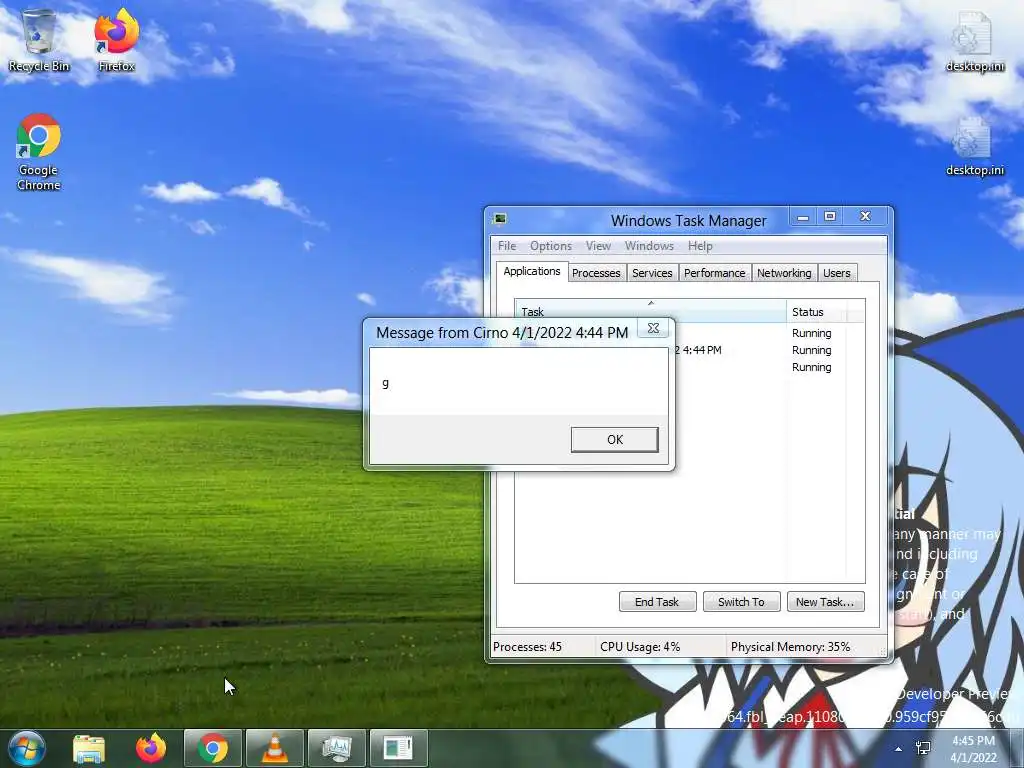The width and height of the screenshot is (1024, 768).
Task: Open the taskbar clock and date
Action: coord(973,749)
